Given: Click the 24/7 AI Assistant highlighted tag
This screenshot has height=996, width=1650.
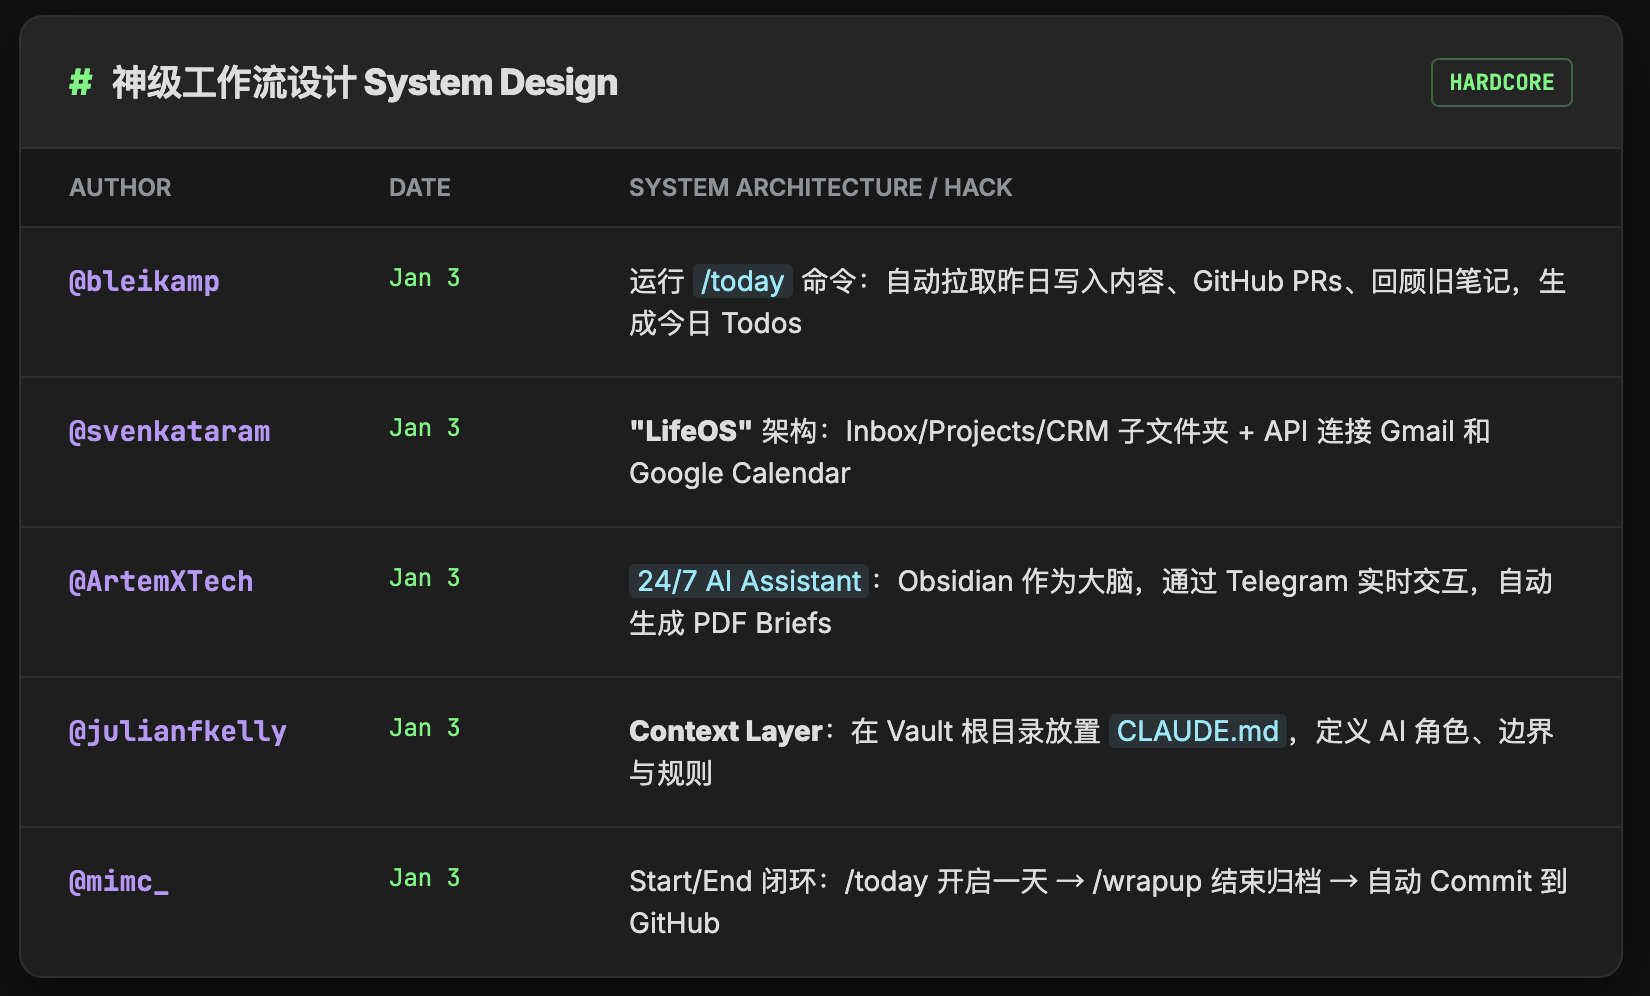Looking at the screenshot, I should tap(746, 581).
